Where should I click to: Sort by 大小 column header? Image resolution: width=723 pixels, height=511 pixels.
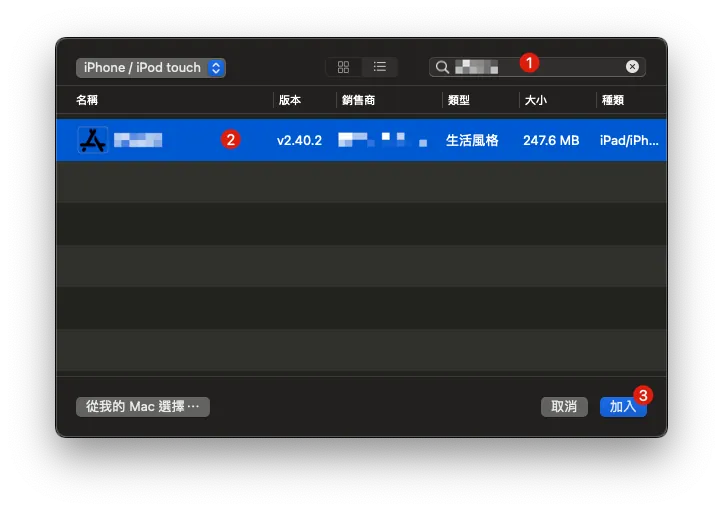pyautogui.click(x=535, y=101)
